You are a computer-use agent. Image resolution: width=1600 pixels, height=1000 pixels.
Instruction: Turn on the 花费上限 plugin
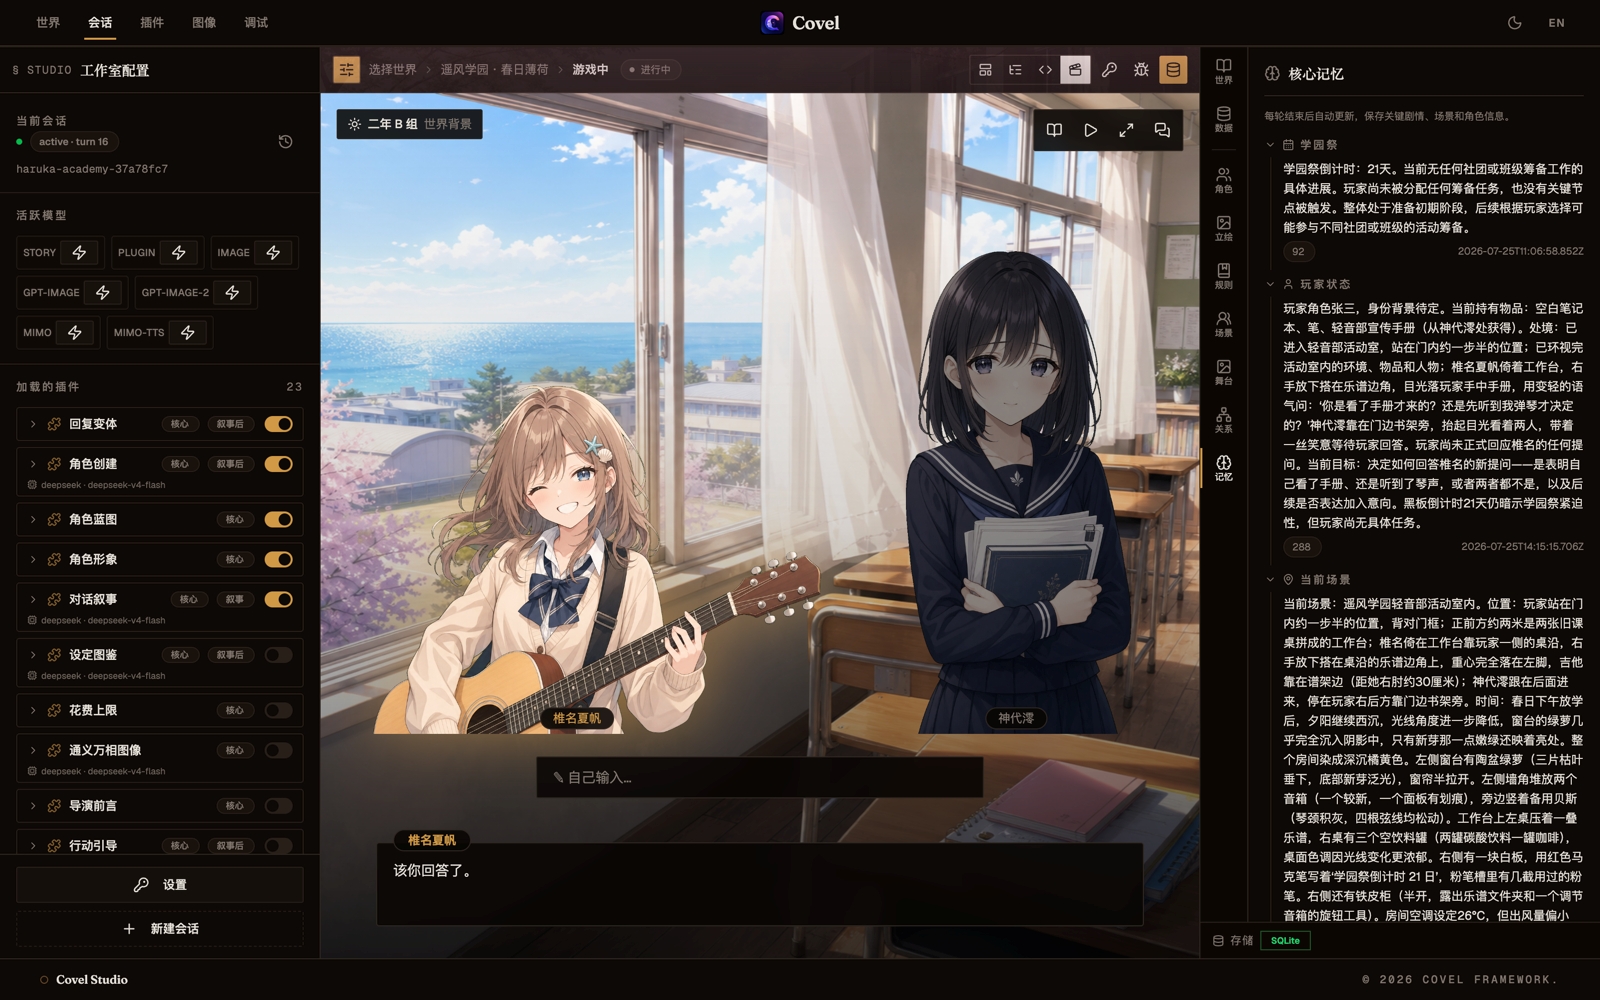[x=278, y=710]
